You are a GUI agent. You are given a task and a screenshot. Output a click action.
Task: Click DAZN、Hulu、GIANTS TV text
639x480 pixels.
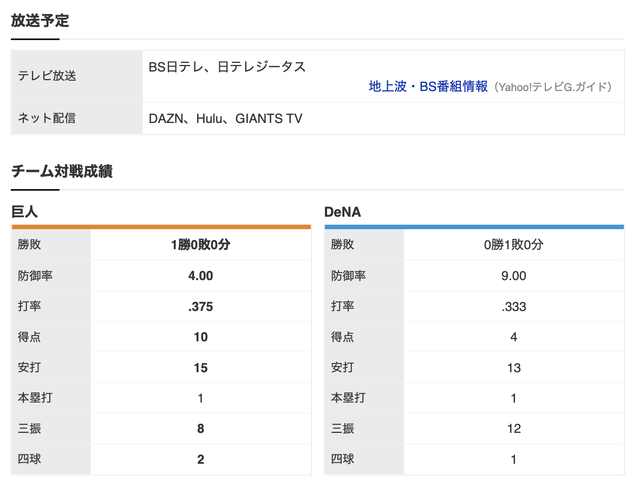225,119
